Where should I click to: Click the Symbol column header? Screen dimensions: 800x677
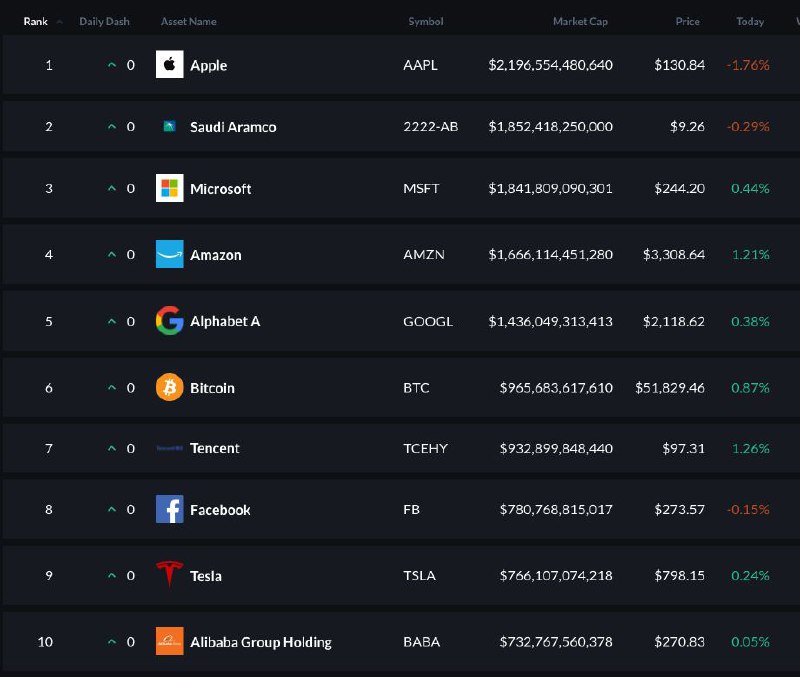tap(426, 21)
